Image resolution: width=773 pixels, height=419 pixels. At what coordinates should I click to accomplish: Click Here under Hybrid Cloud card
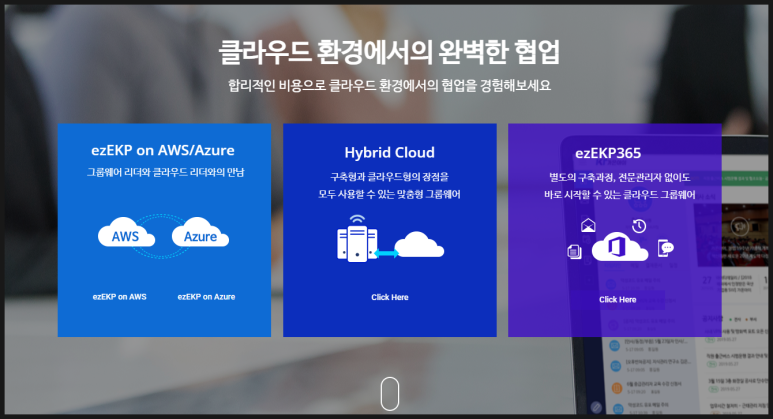389,297
